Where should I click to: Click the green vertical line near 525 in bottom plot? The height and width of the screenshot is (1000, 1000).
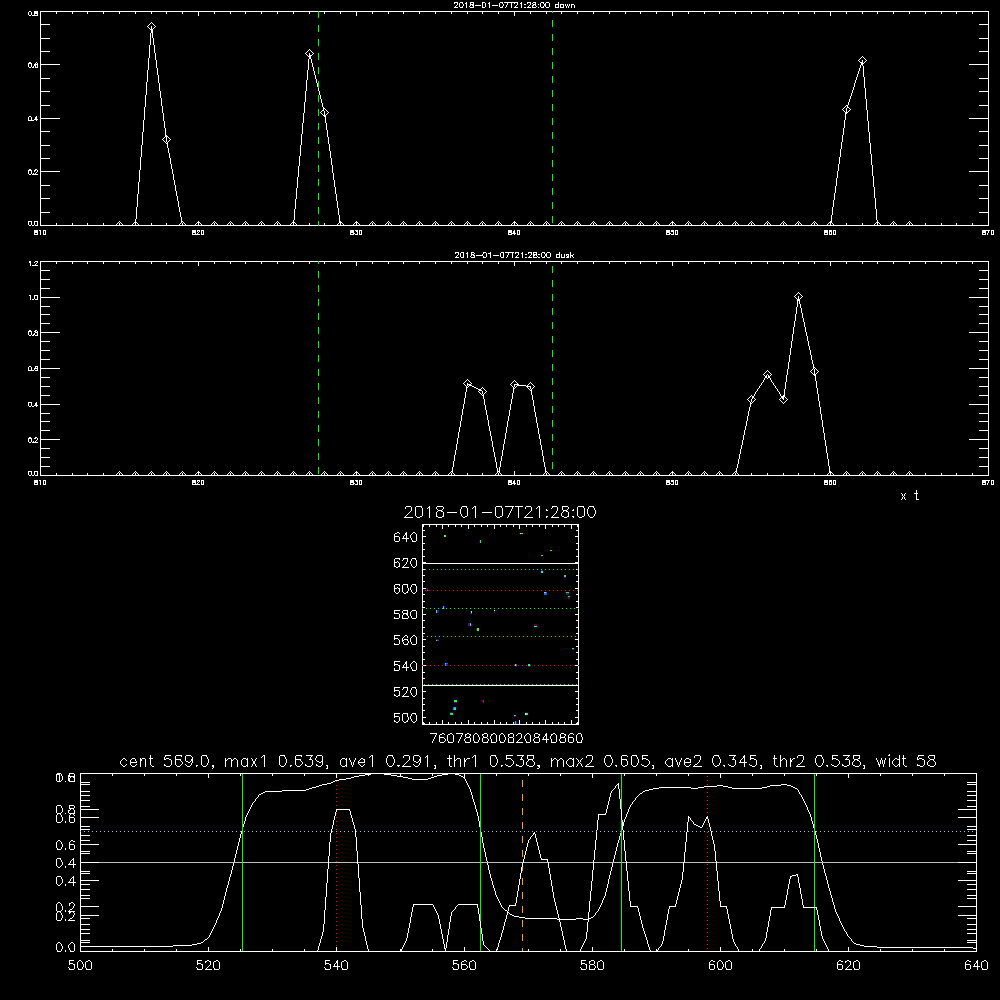pyautogui.click(x=242, y=862)
